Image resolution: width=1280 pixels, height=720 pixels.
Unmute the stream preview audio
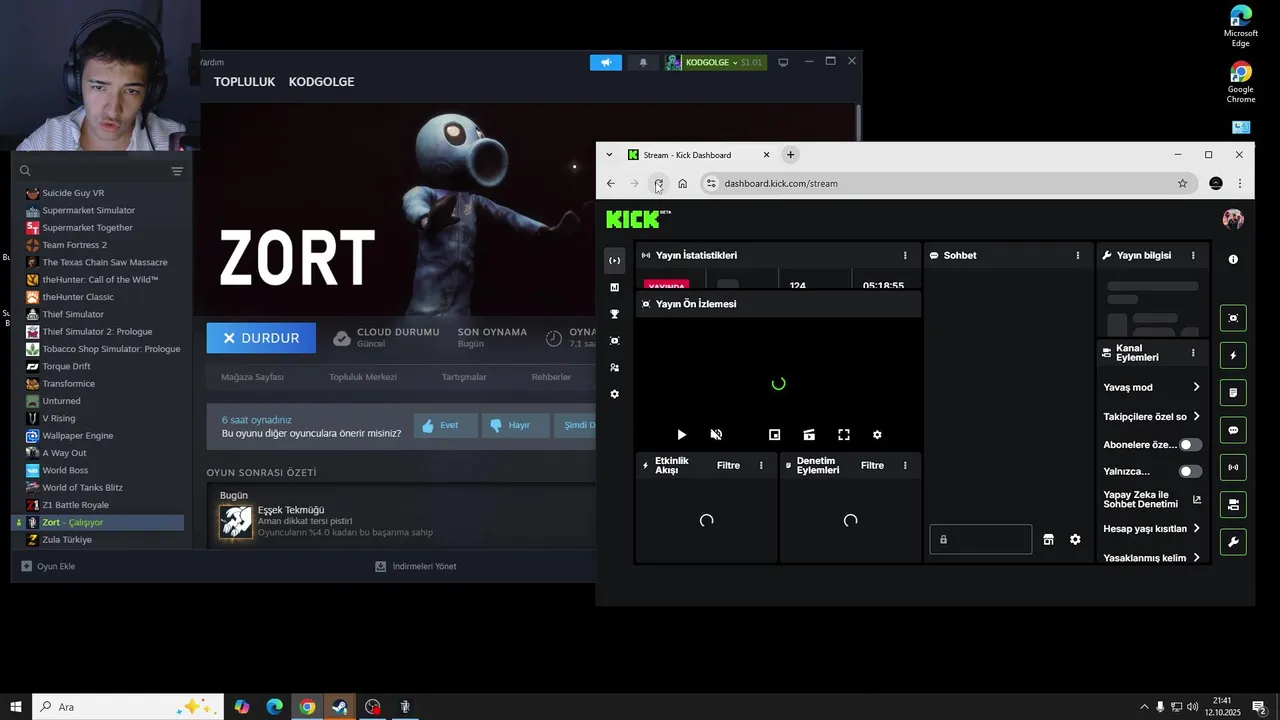716,435
